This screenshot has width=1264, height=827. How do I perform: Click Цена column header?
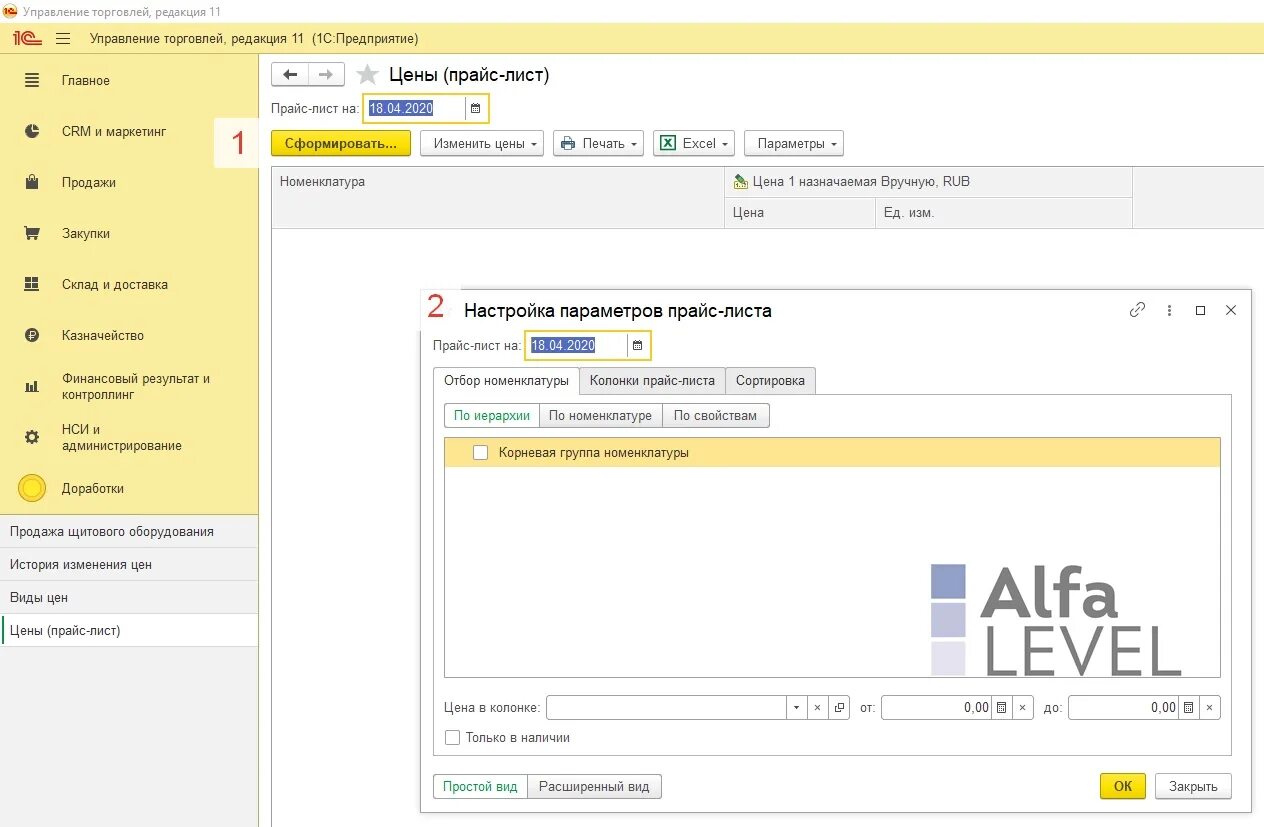point(800,213)
